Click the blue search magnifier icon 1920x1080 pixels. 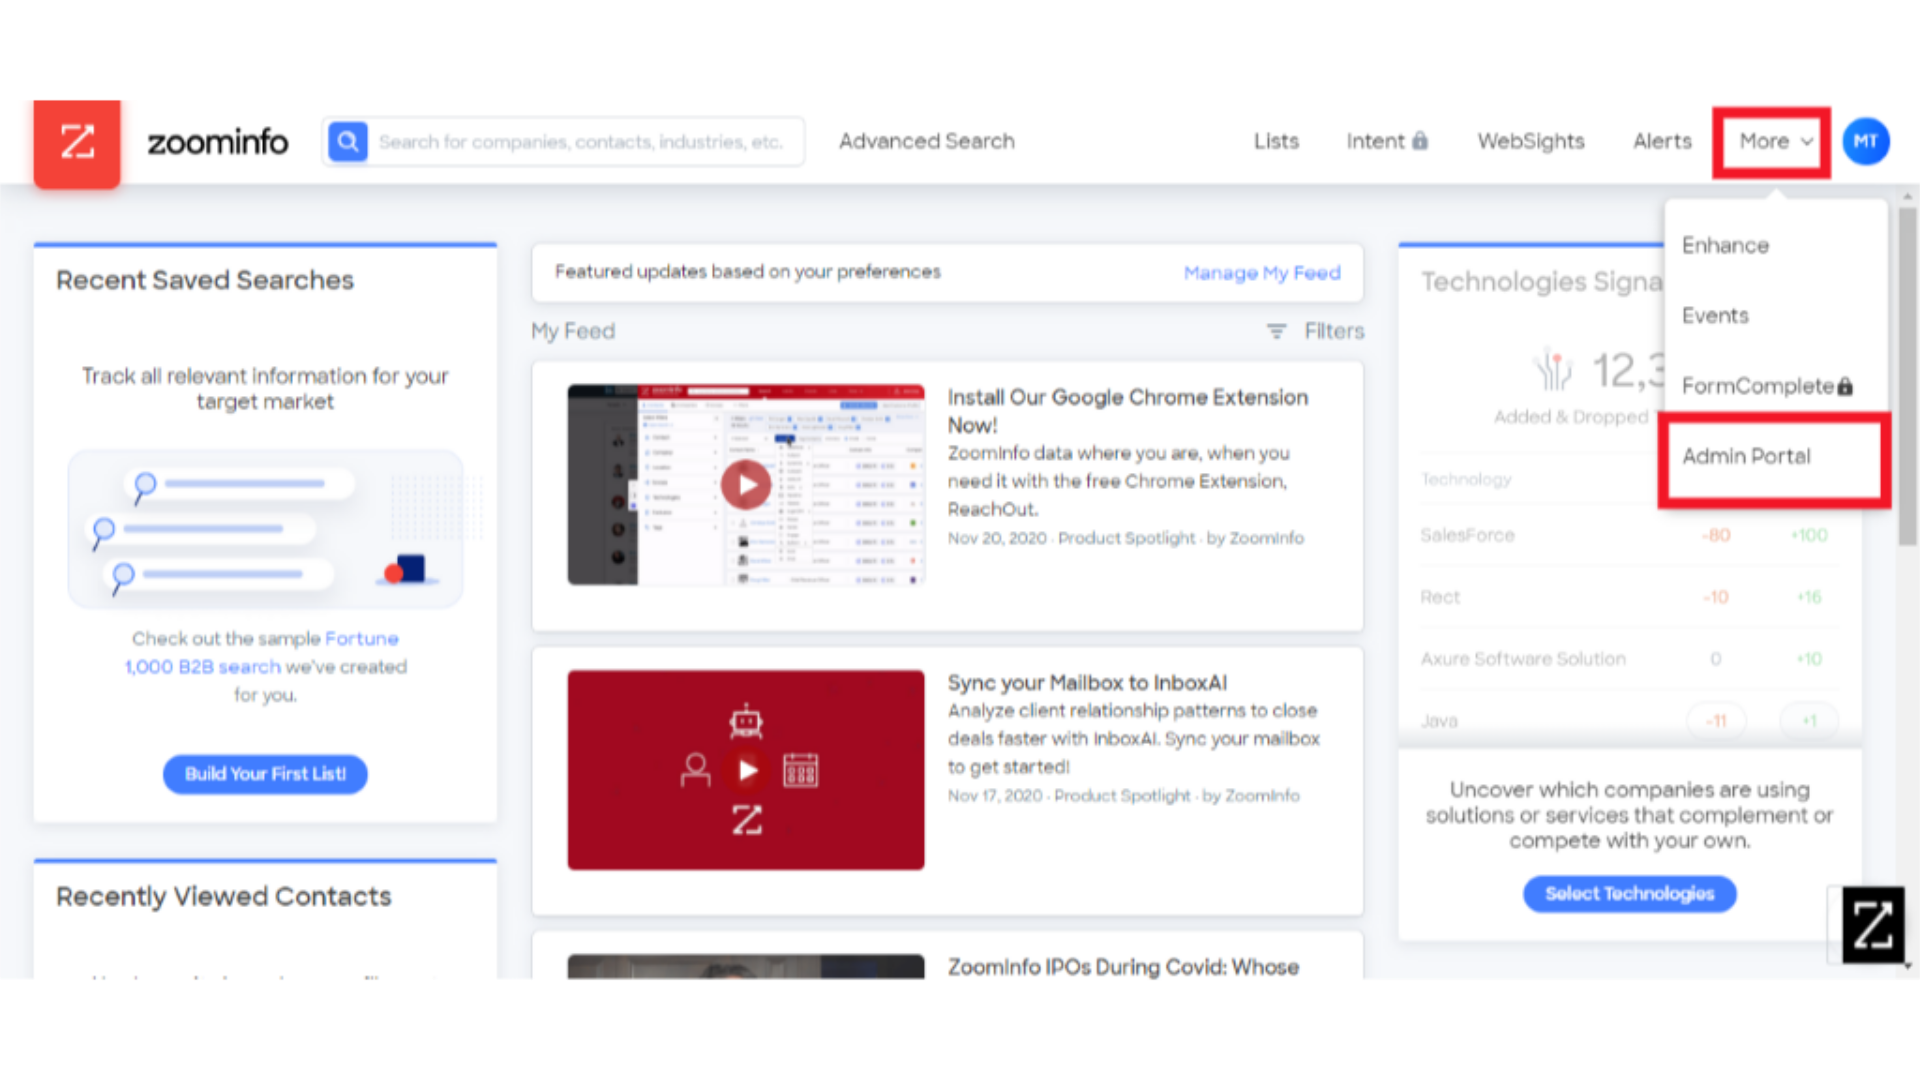coord(348,142)
